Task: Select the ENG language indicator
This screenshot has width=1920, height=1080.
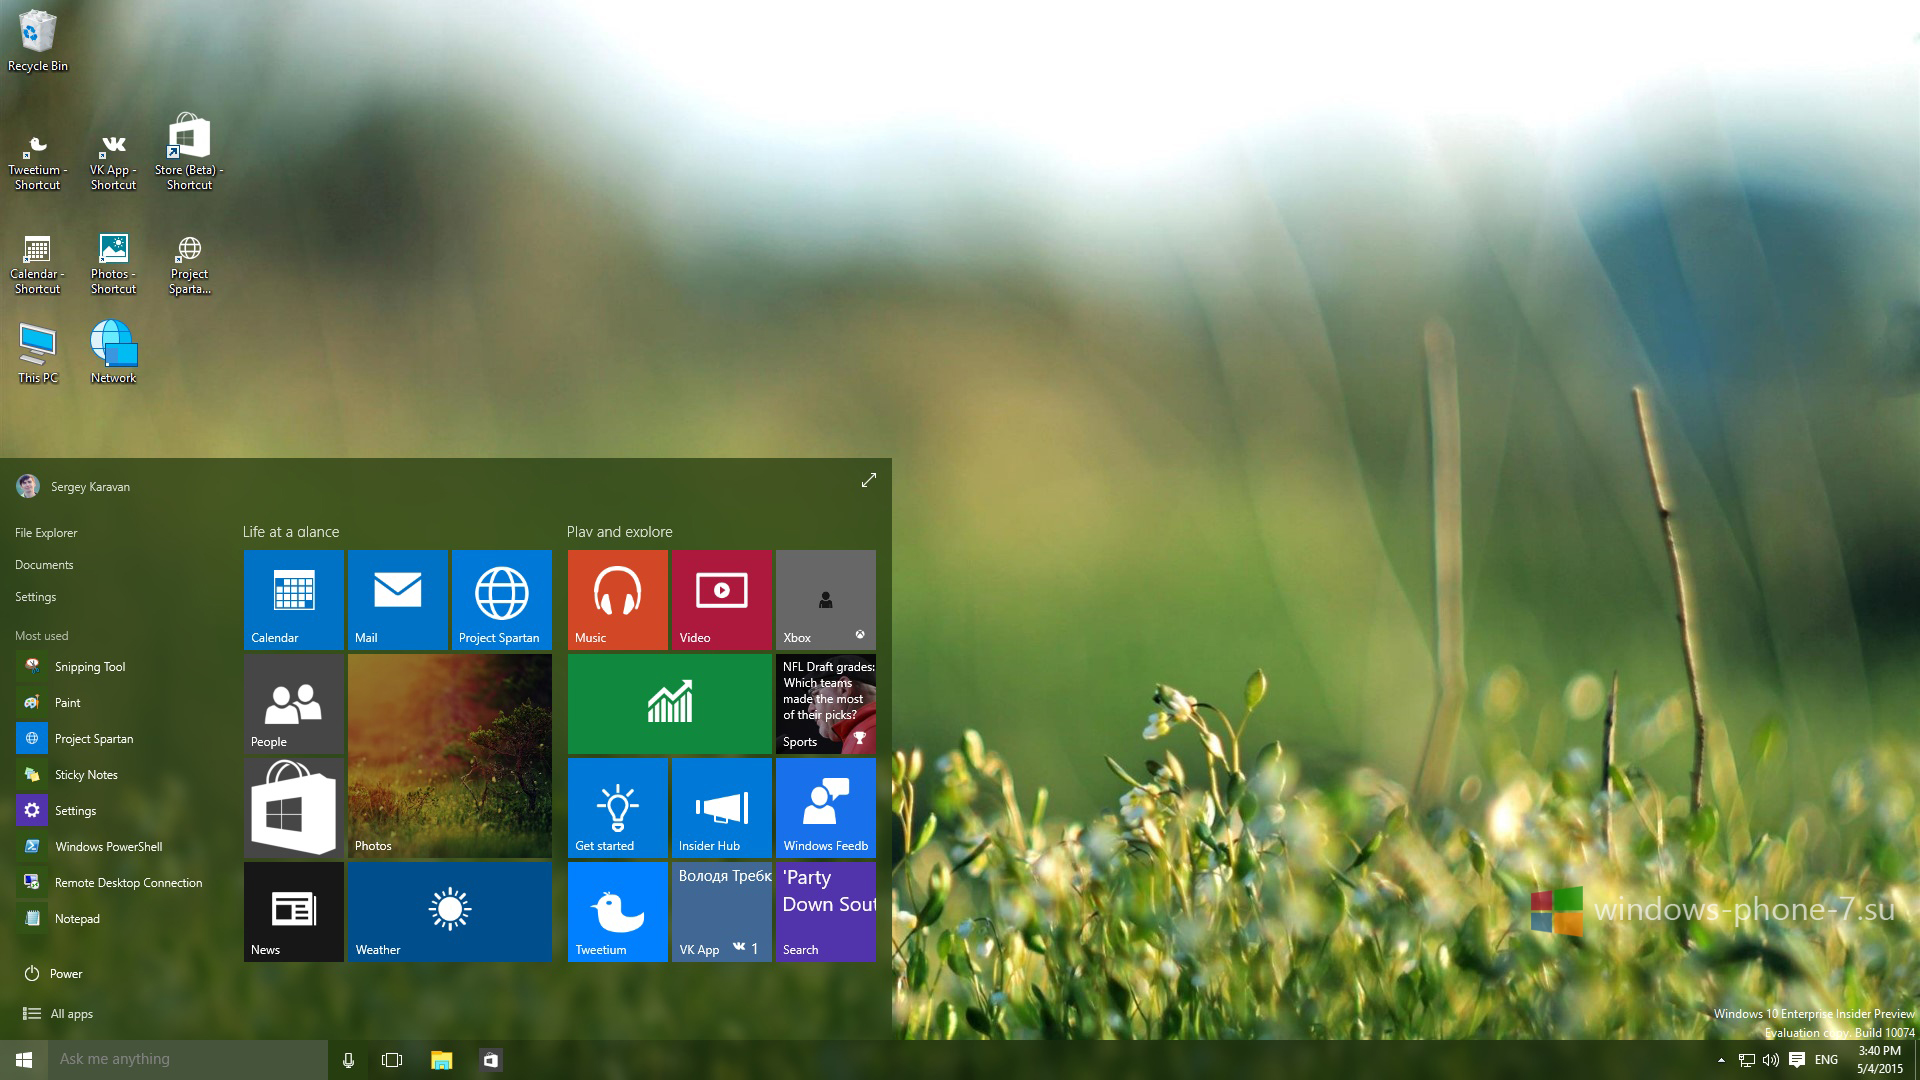Action: tap(1828, 1059)
